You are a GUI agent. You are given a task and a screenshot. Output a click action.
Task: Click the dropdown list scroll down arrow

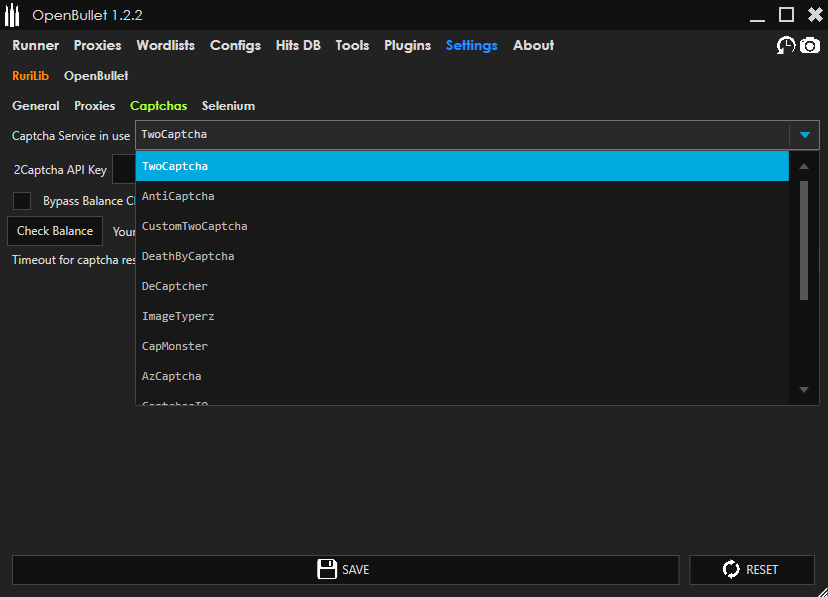coord(804,390)
